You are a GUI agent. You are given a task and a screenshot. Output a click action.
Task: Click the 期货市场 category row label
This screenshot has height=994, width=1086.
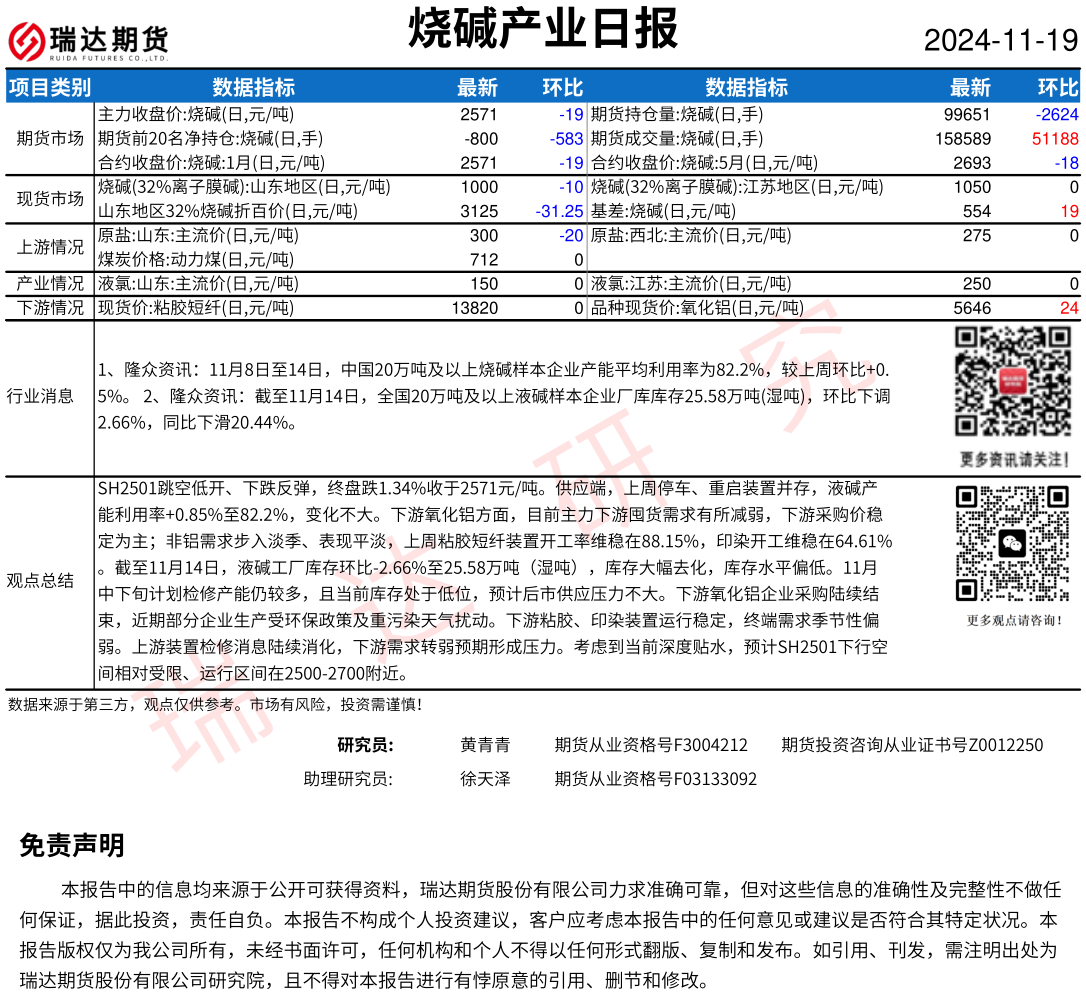(50, 138)
